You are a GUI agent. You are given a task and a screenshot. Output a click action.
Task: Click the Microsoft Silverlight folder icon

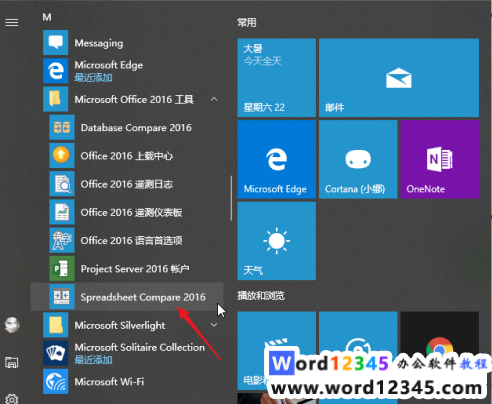56,325
